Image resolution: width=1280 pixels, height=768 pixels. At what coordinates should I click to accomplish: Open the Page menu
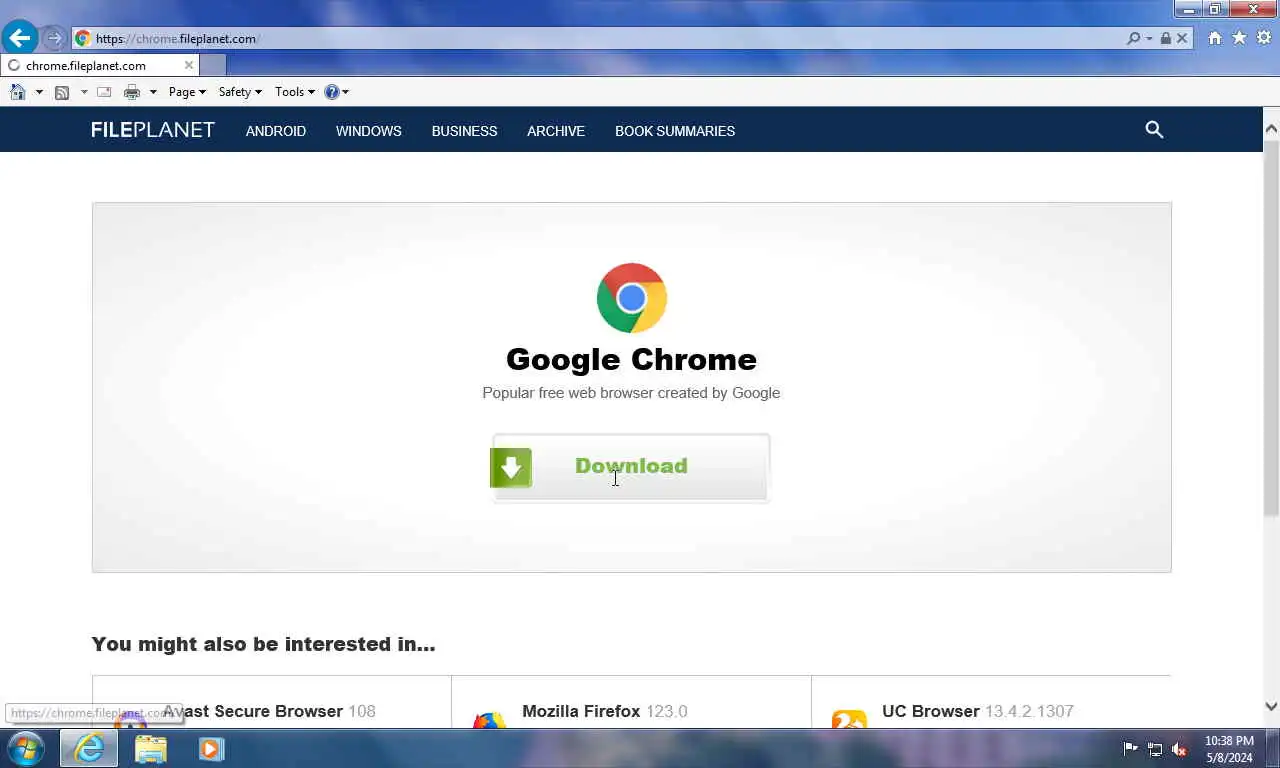[x=187, y=92]
